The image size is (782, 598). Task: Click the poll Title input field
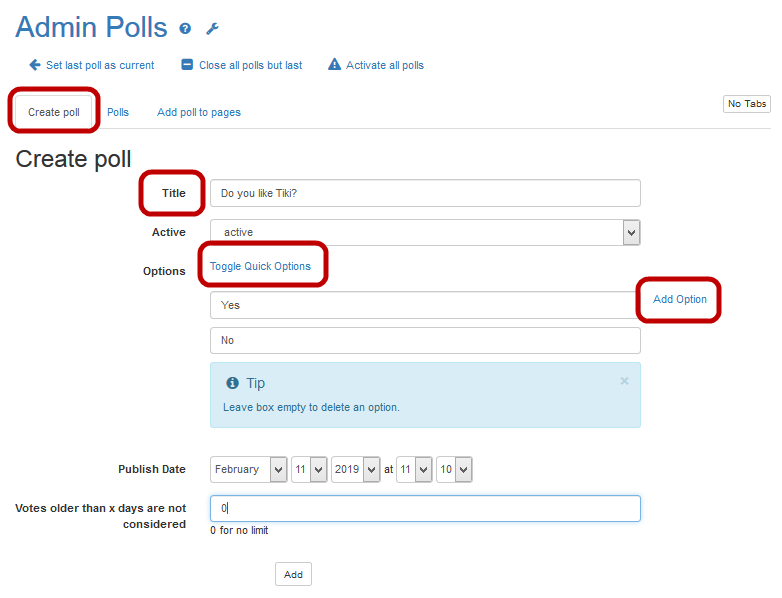pyautogui.click(x=425, y=193)
